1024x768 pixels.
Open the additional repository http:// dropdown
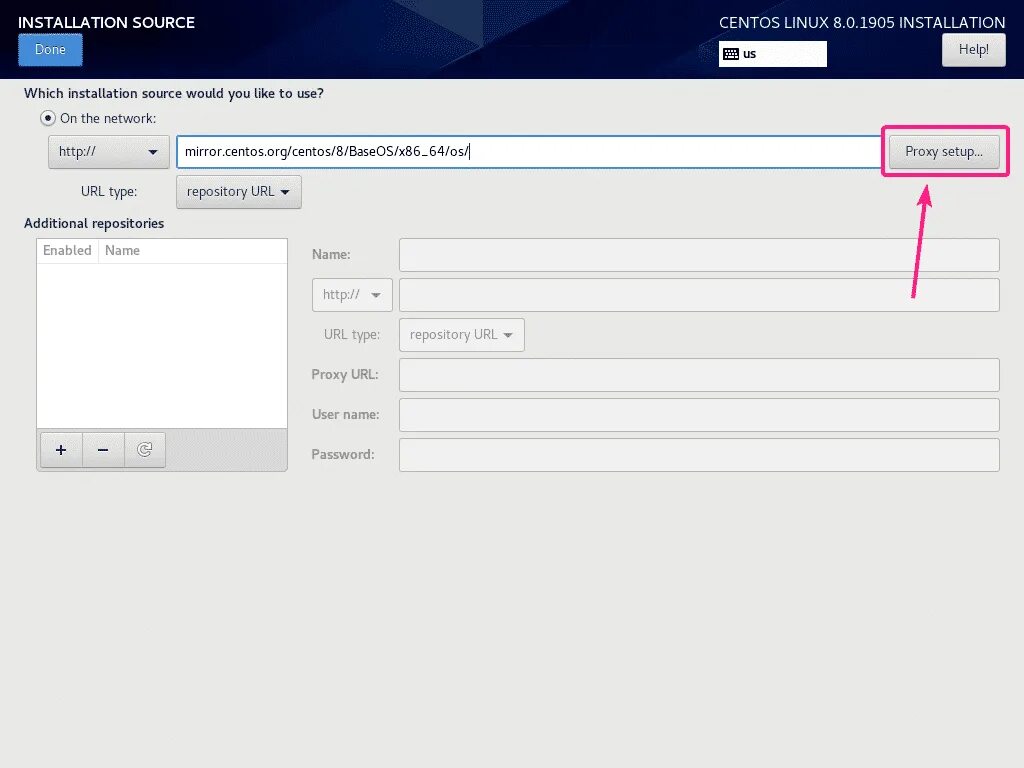coord(352,295)
